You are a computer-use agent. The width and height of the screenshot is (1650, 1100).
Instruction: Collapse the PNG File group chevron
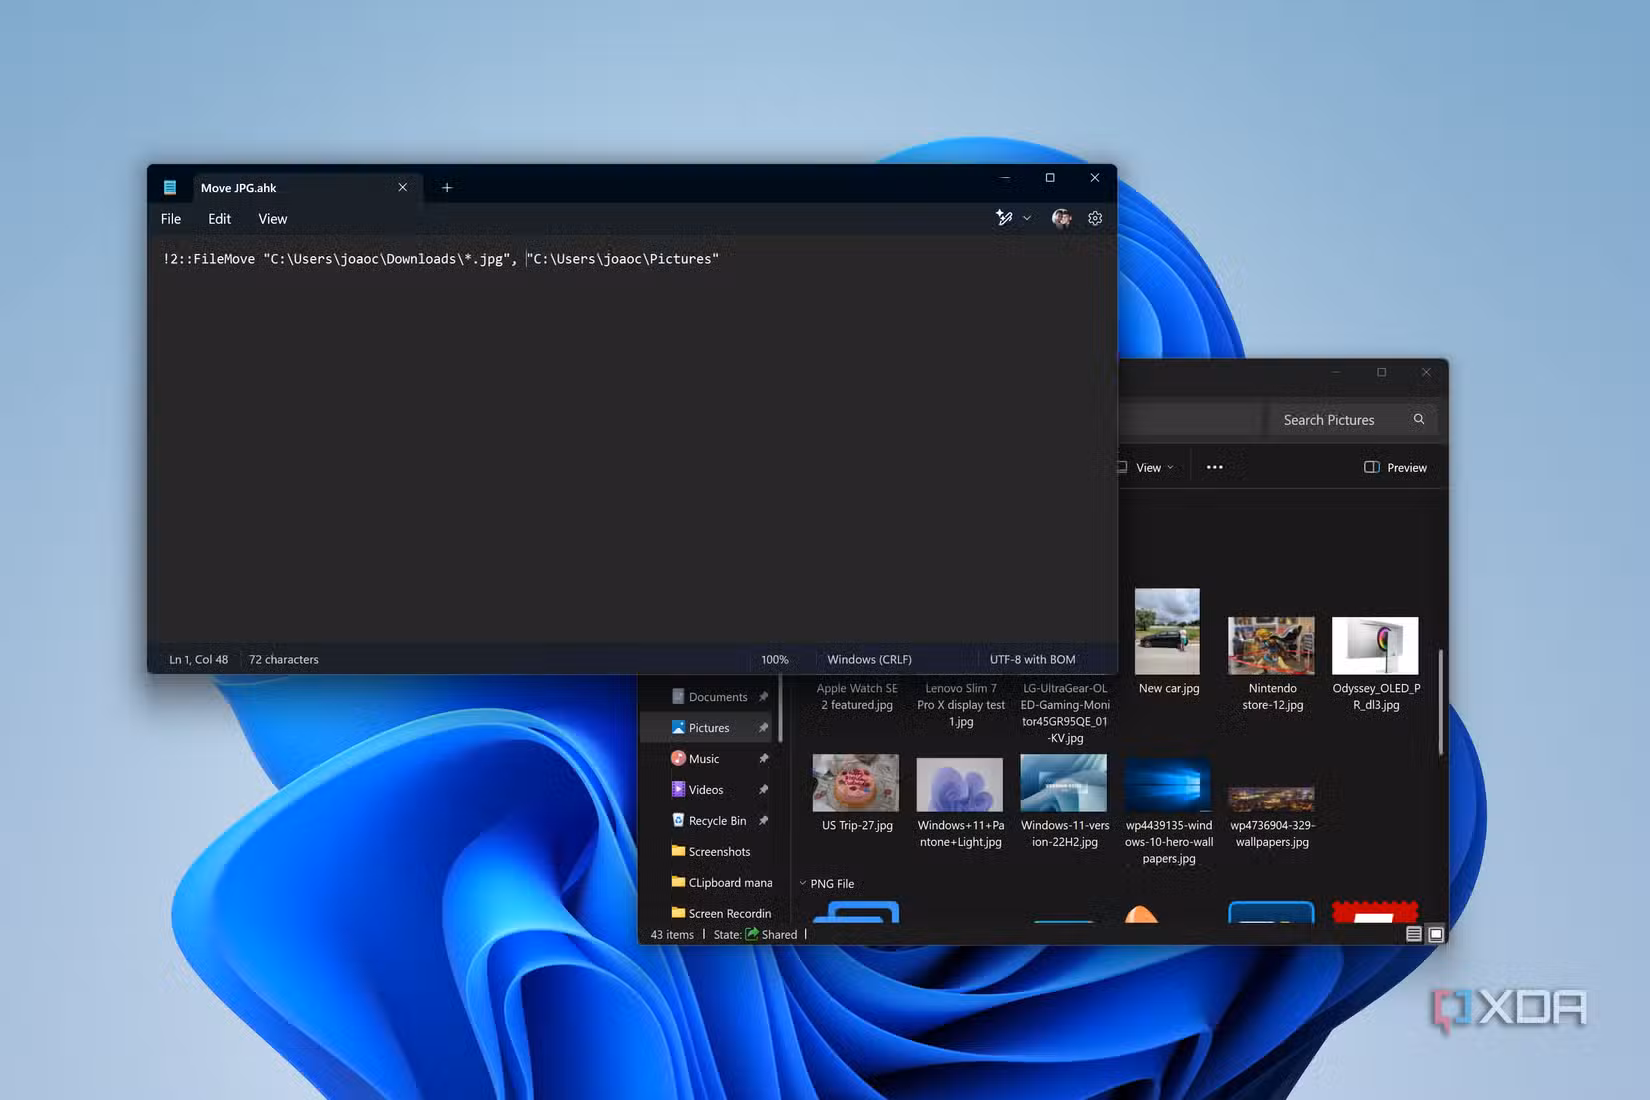pos(802,883)
